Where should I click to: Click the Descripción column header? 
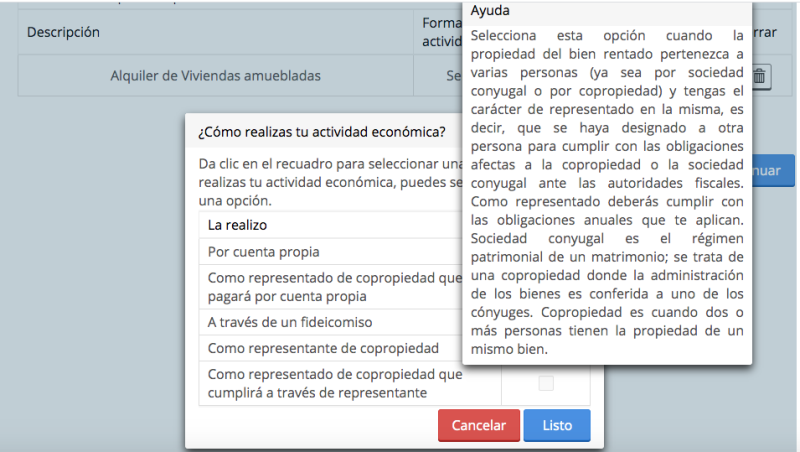coord(63,32)
